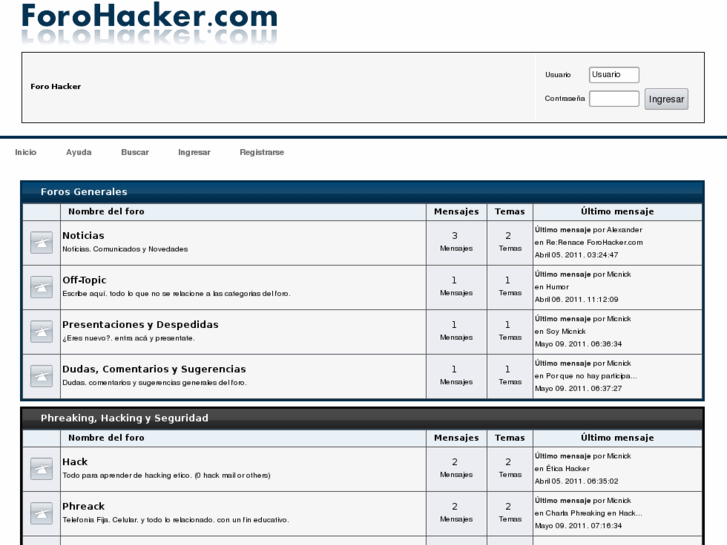Click Mcnick in the Hack row
The image size is (727, 545).
pyautogui.click(x=619, y=456)
